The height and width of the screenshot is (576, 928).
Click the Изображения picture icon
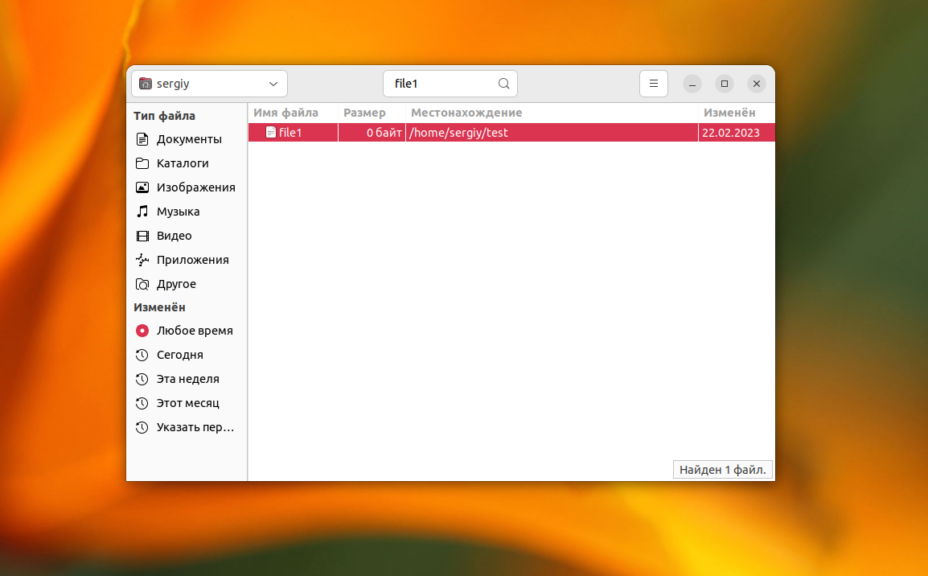coord(142,187)
